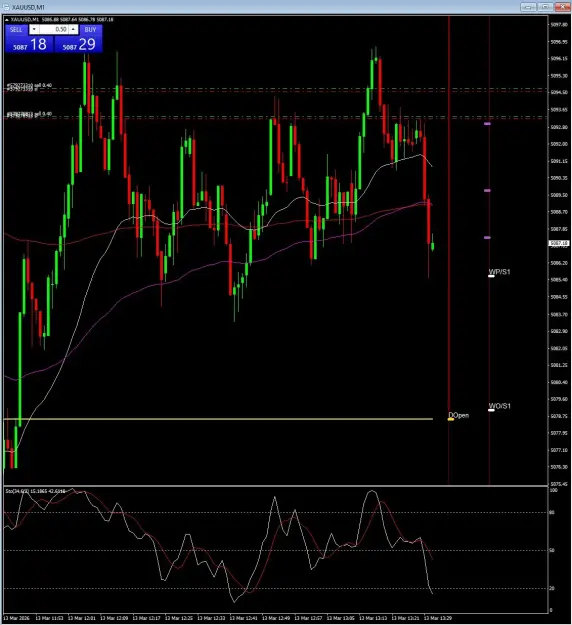Screen dimensions: 572x625
Task: Click the current price tag on the price scale
Action: 559,243
